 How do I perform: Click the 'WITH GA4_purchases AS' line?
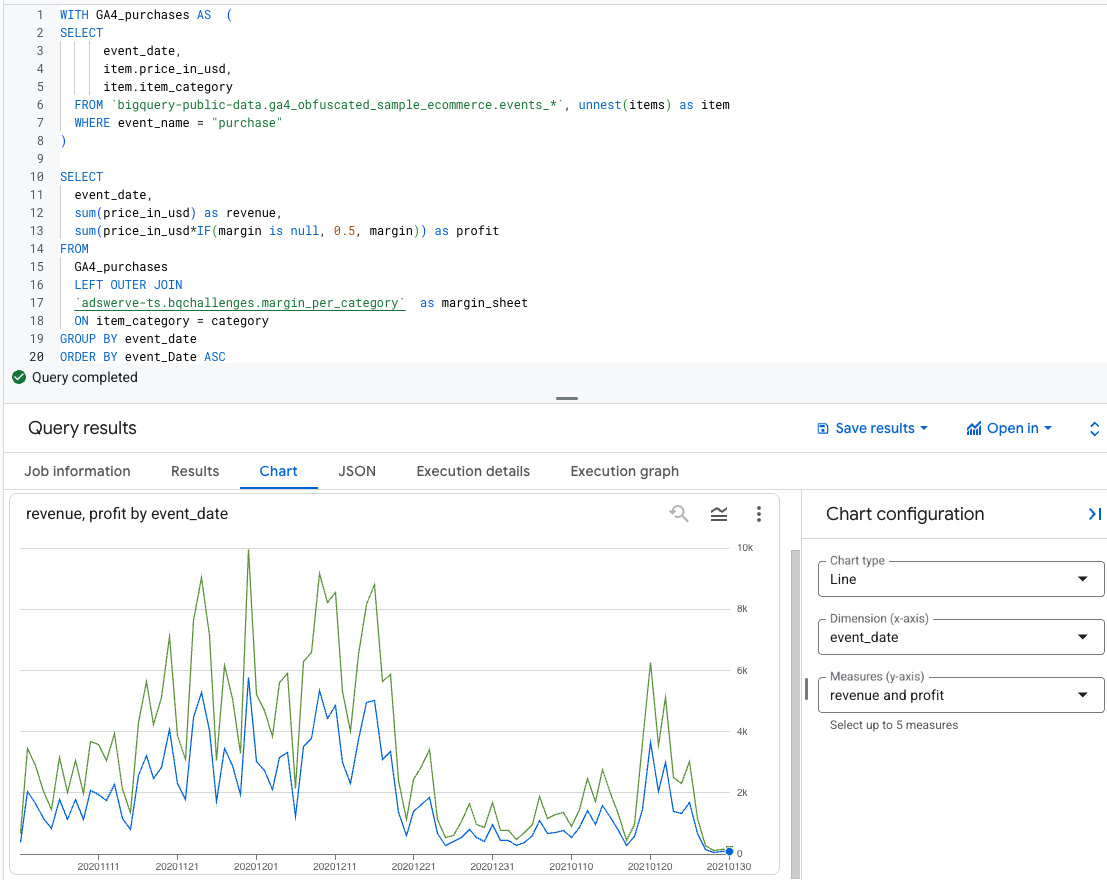pyautogui.click(x=146, y=15)
